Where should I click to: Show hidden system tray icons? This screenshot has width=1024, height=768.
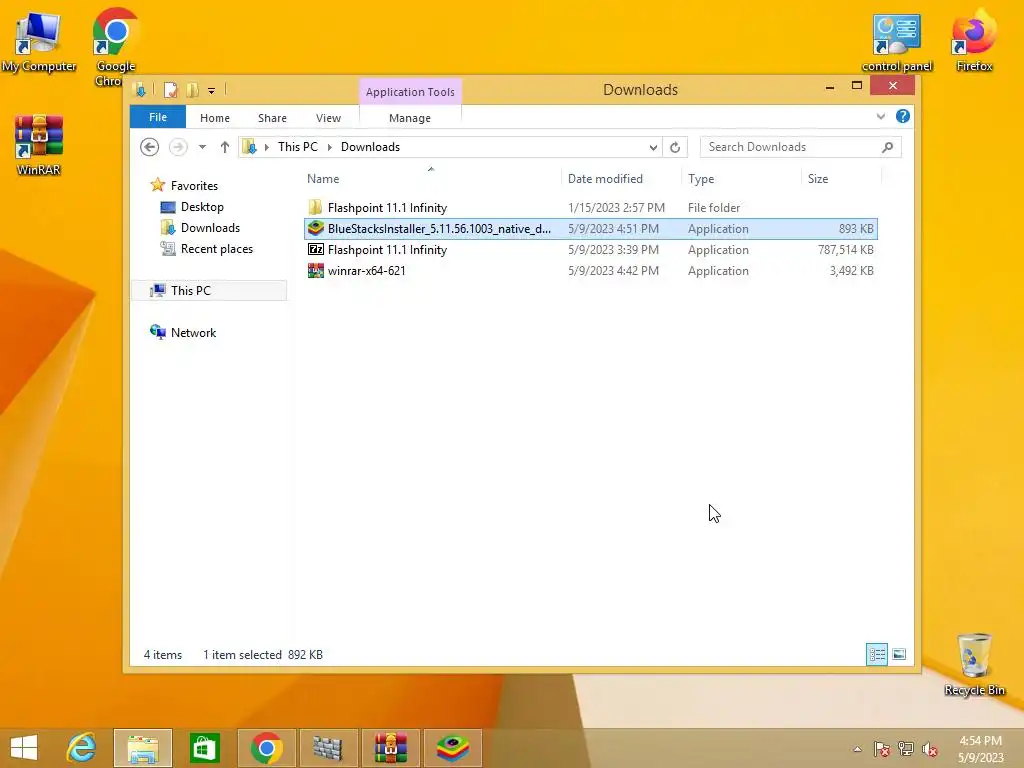click(x=857, y=749)
